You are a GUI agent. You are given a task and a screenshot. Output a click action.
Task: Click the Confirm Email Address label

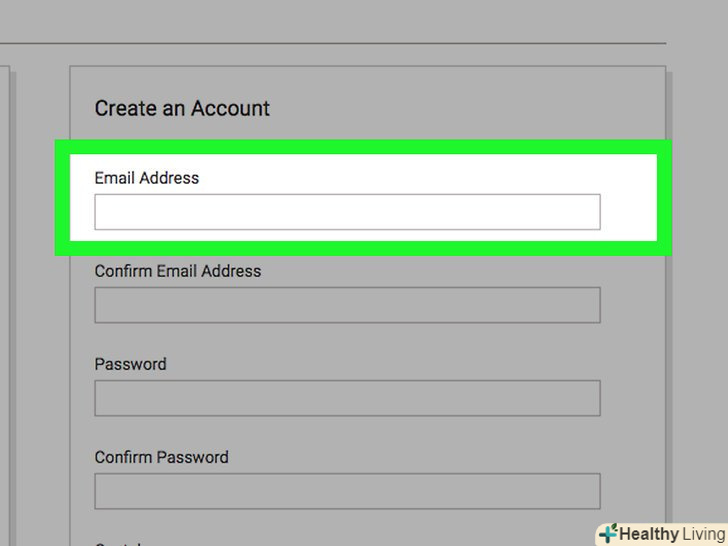(178, 271)
